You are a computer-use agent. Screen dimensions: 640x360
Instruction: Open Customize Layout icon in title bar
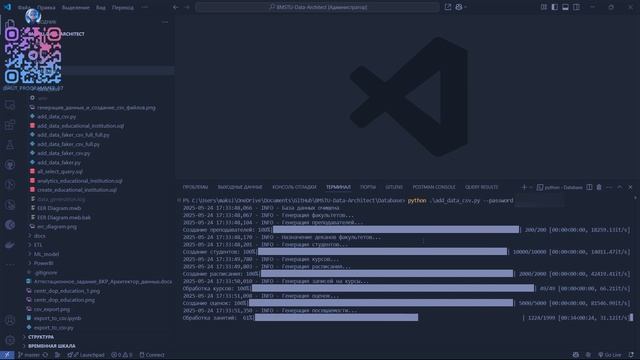click(544, 7)
